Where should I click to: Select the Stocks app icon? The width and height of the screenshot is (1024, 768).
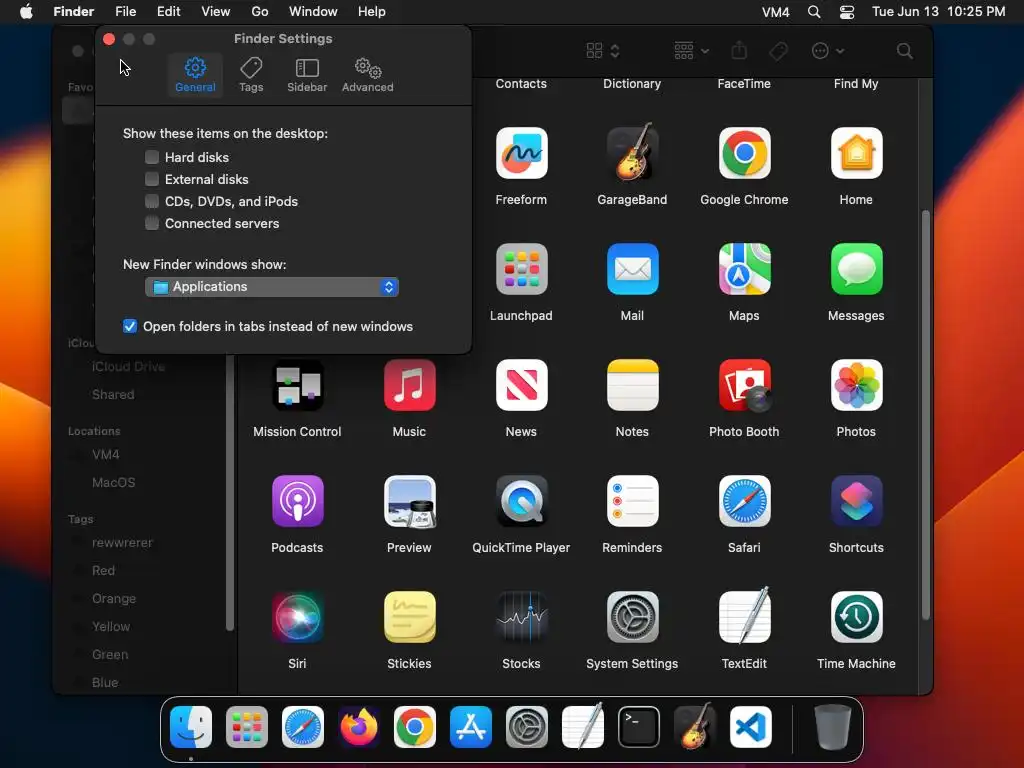[x=521, y=617]
